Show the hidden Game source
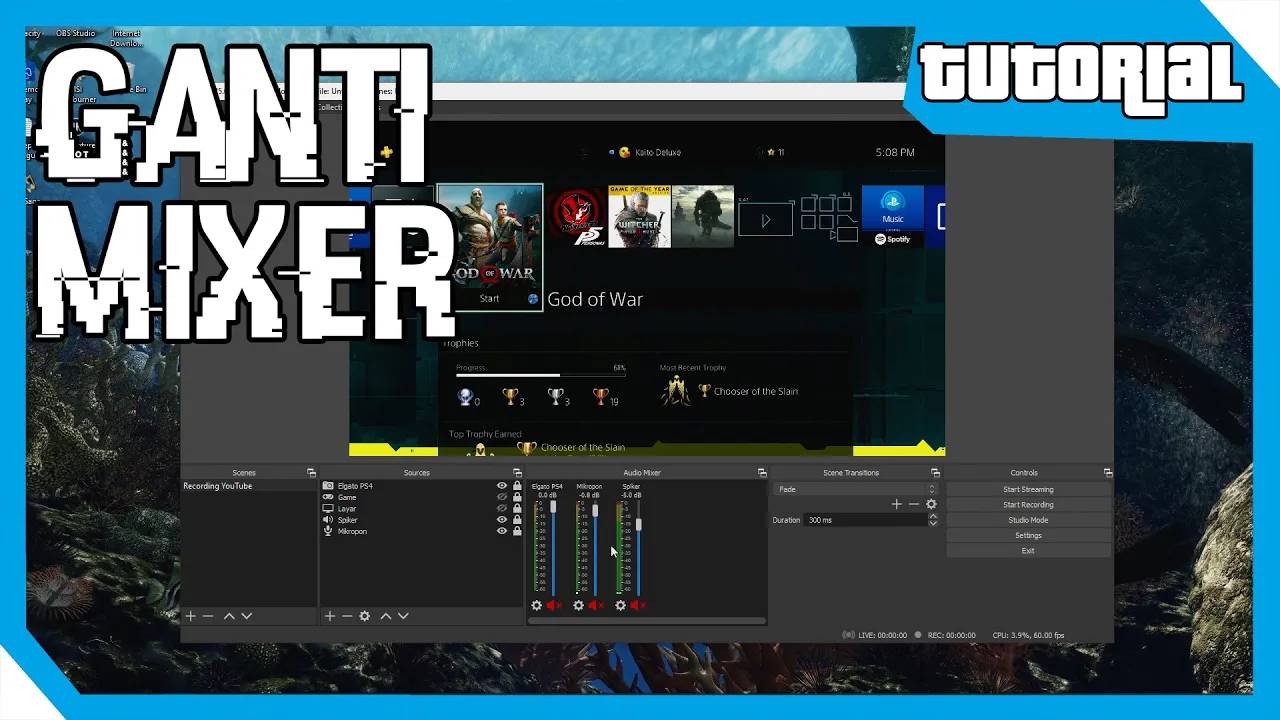 pos(502,497)
